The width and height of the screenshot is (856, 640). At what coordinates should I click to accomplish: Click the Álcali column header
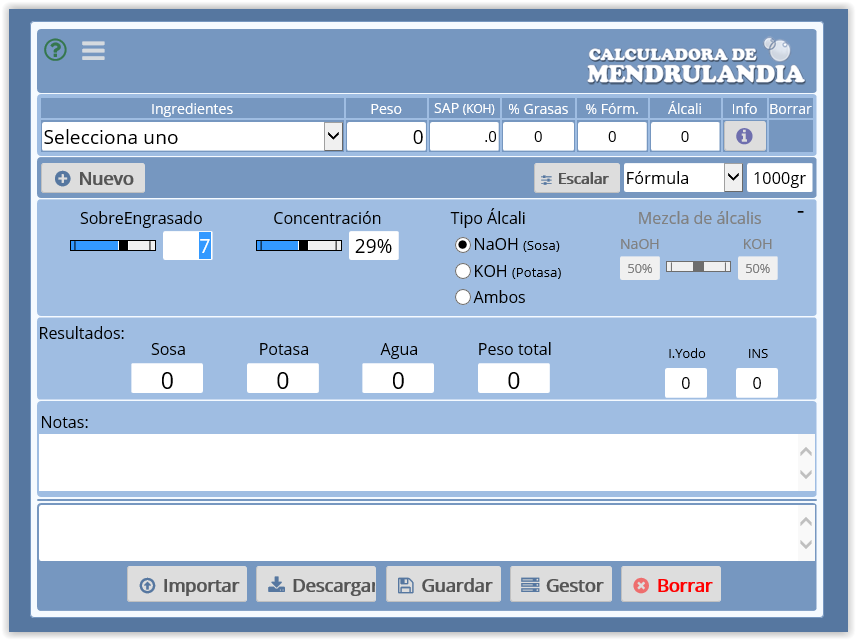pos(685,109)
